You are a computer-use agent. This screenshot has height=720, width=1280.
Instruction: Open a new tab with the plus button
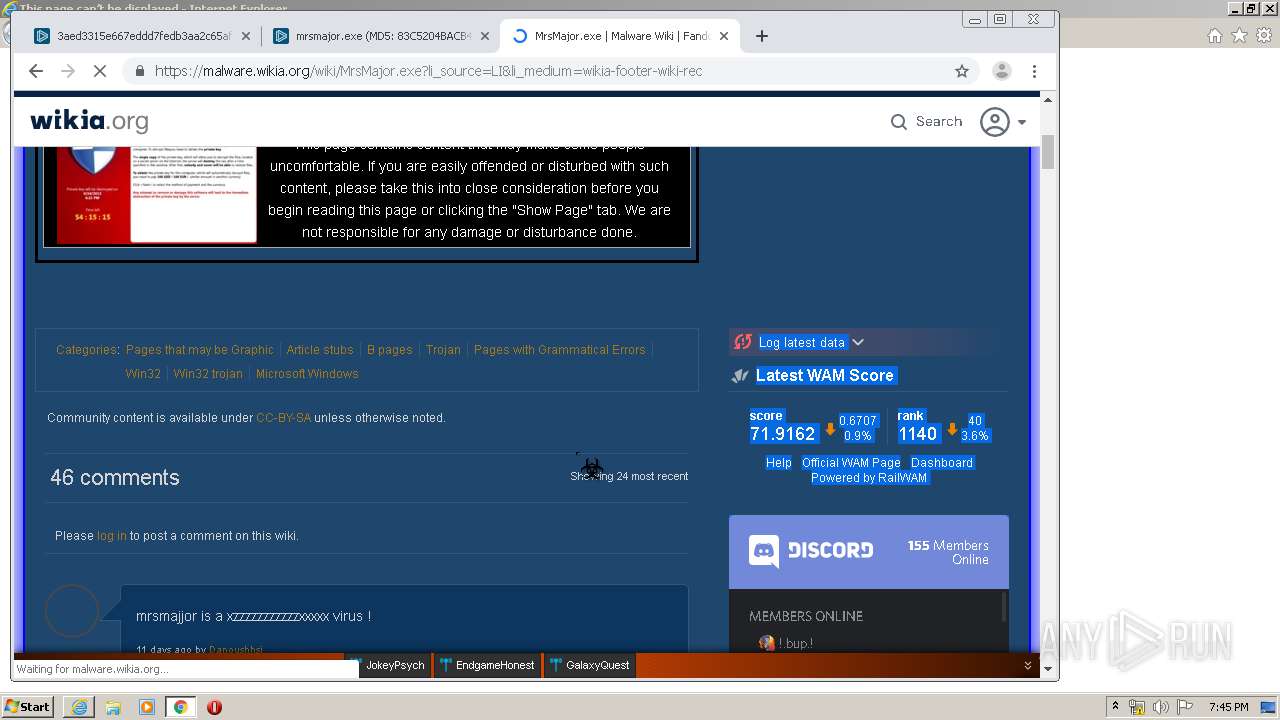point(762,36)
